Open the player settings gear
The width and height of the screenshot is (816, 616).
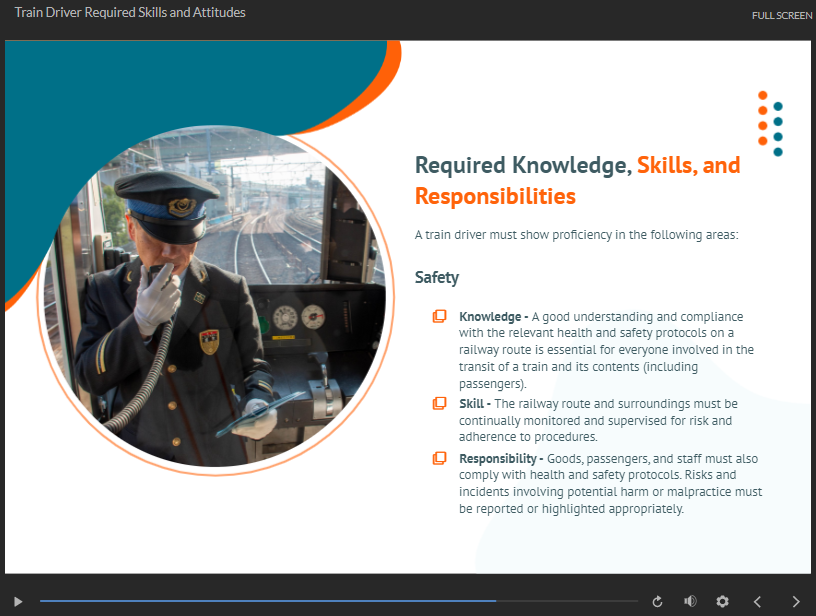722,601
